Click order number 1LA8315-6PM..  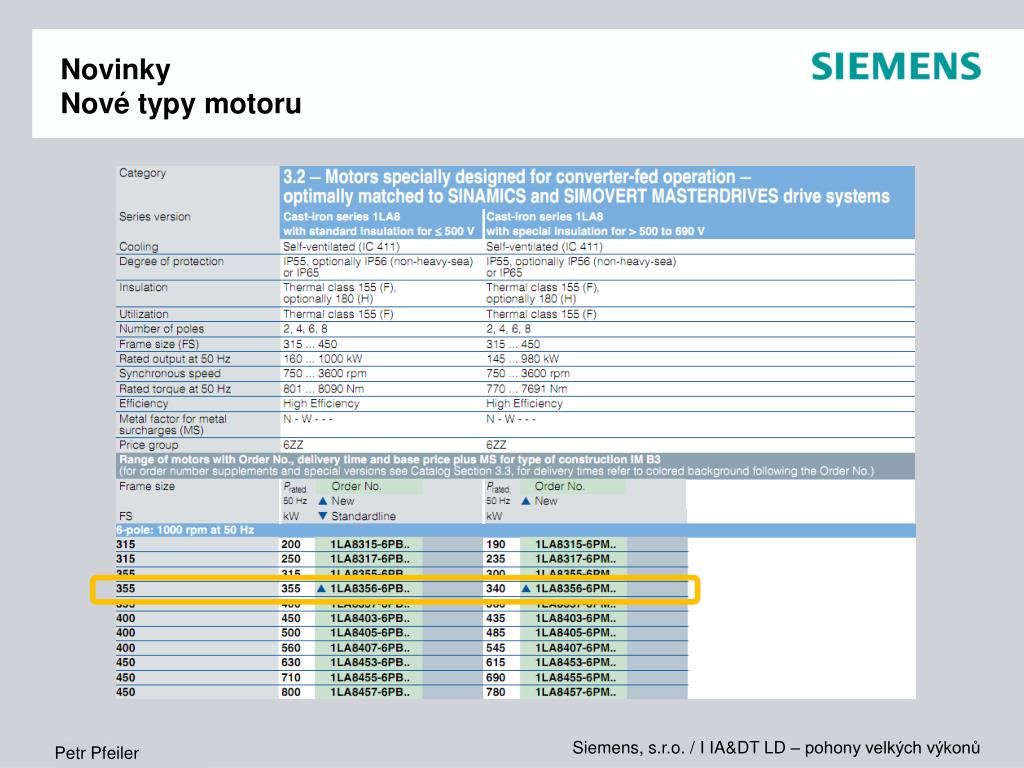575,544
